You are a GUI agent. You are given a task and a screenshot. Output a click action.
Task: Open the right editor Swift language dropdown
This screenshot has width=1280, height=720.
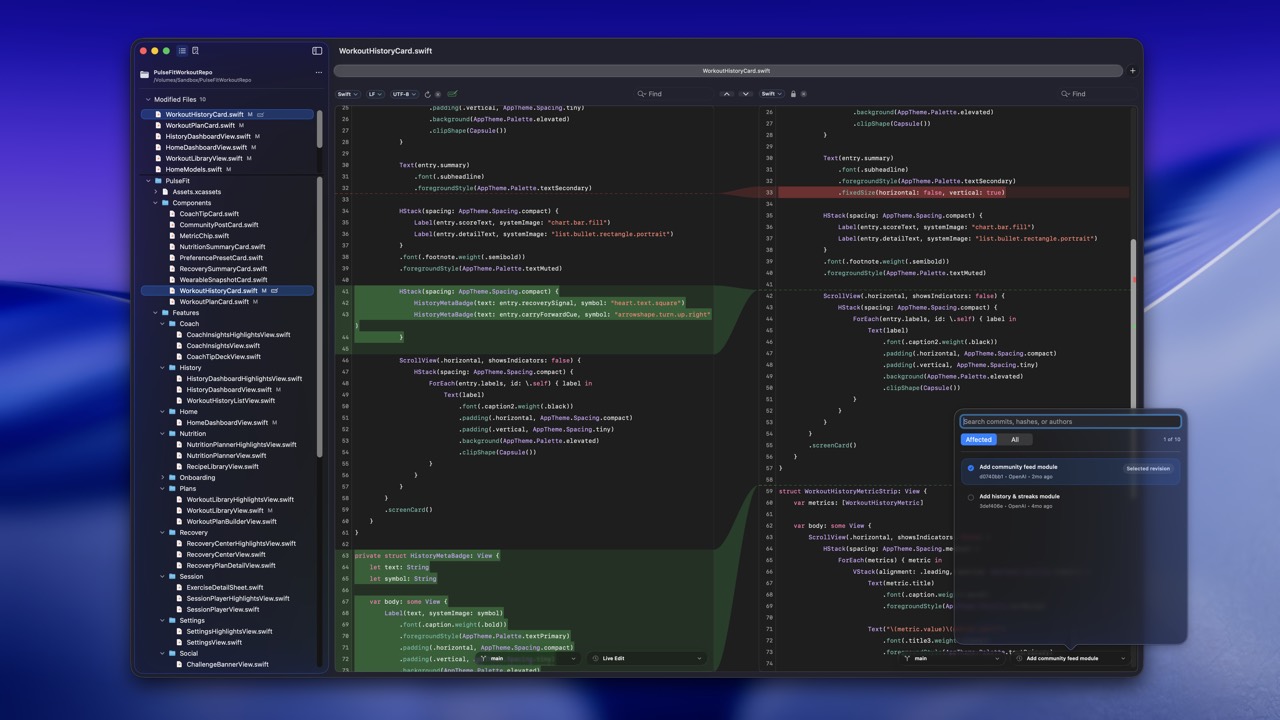point(771,94)
